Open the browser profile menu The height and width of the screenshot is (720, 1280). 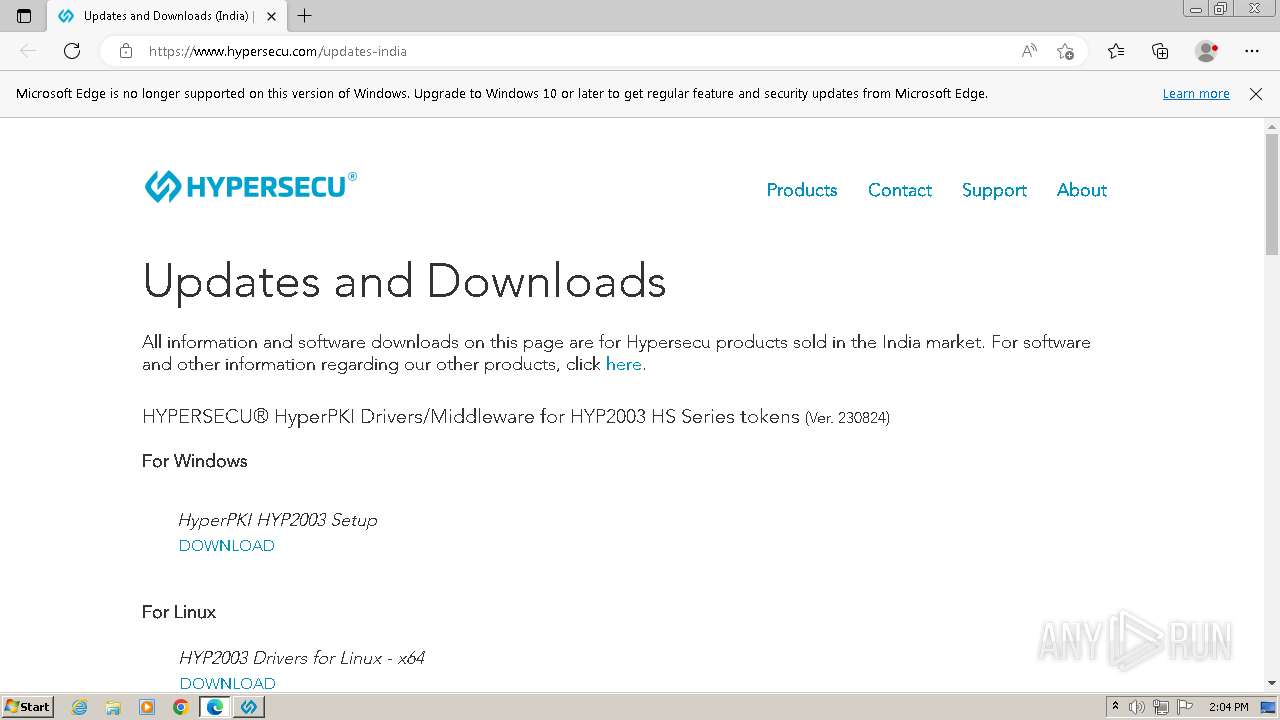(x=1206, y=51)
